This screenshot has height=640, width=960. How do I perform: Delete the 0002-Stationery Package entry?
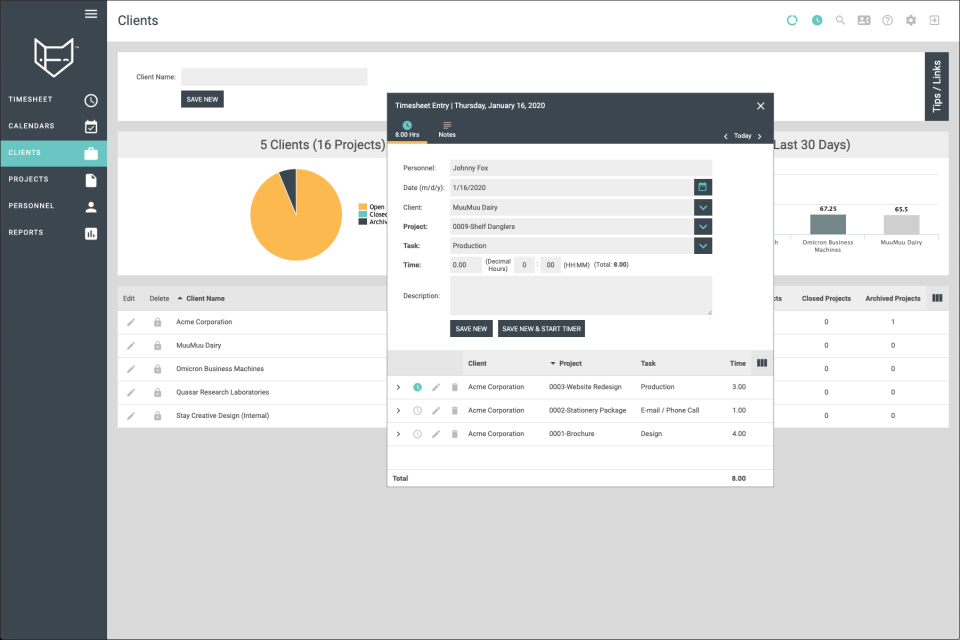pyautogui.click(x=454, y=410)
